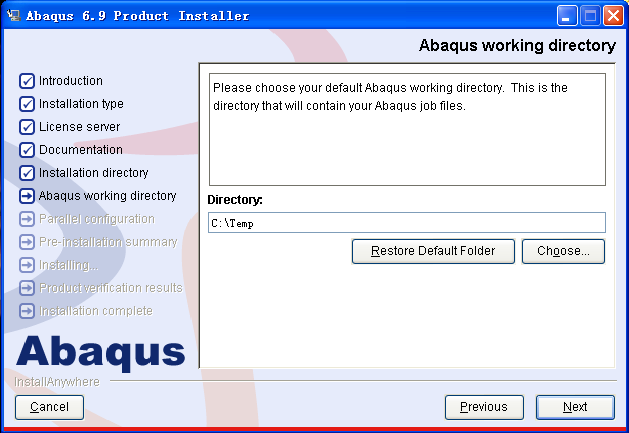
Task: Click the Restore Default Folder button
Action: (433, 251)
